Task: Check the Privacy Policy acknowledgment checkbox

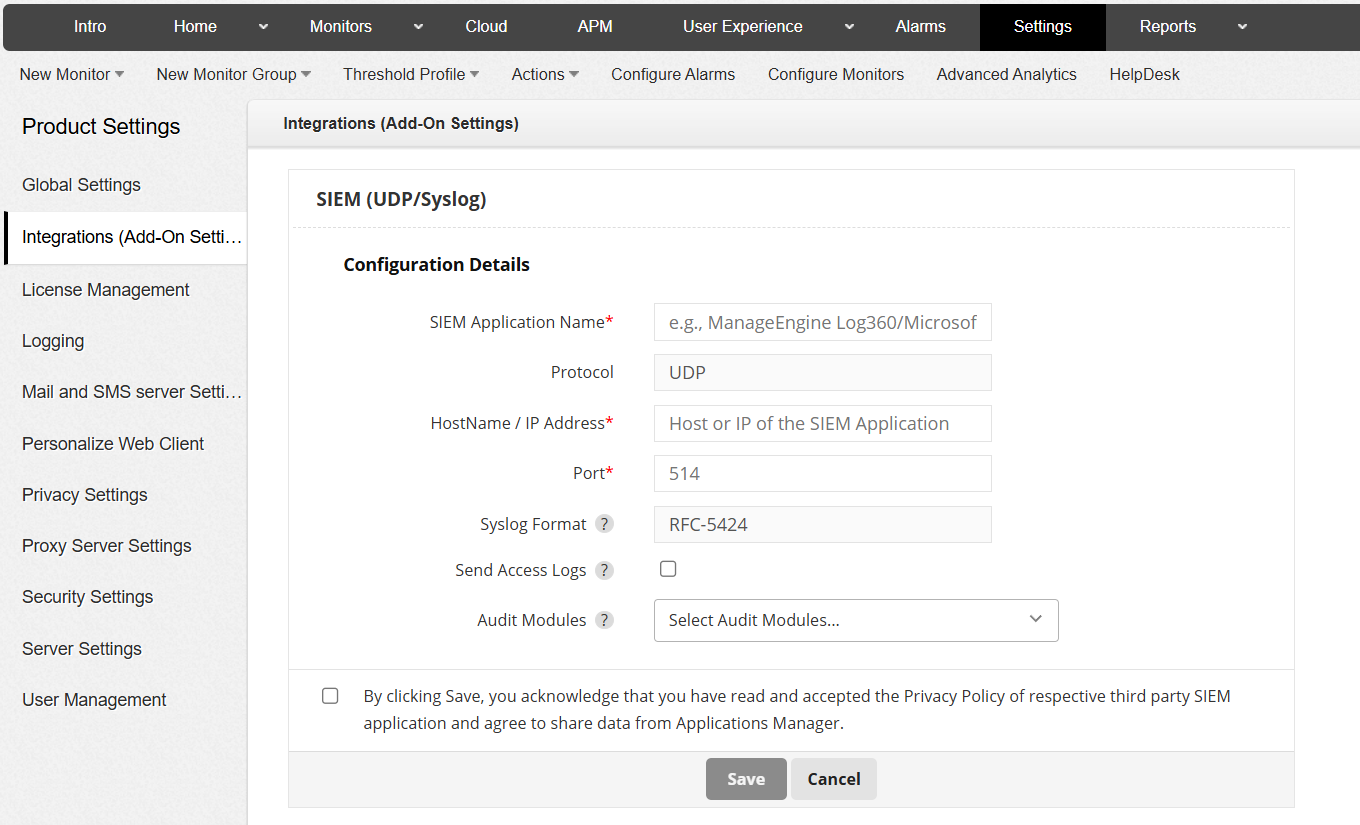Action: (x=330, y=695)
